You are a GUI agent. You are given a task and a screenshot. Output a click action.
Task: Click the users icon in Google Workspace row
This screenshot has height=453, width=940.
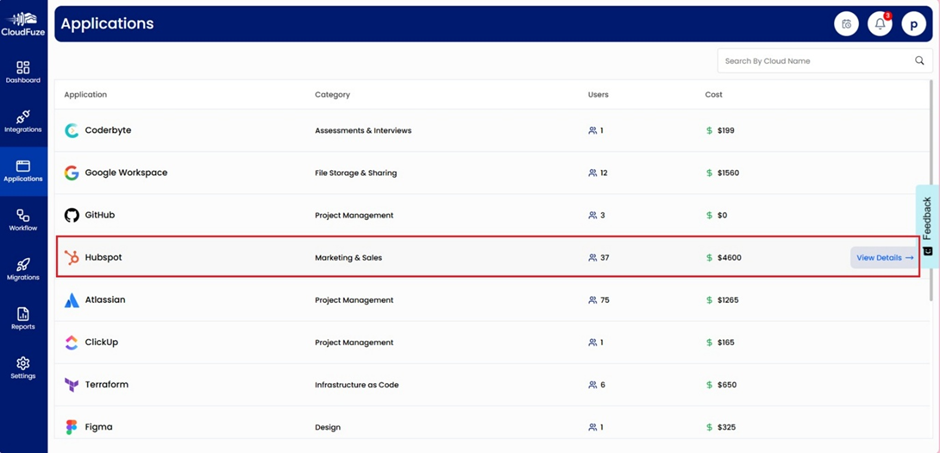point(593,173)
